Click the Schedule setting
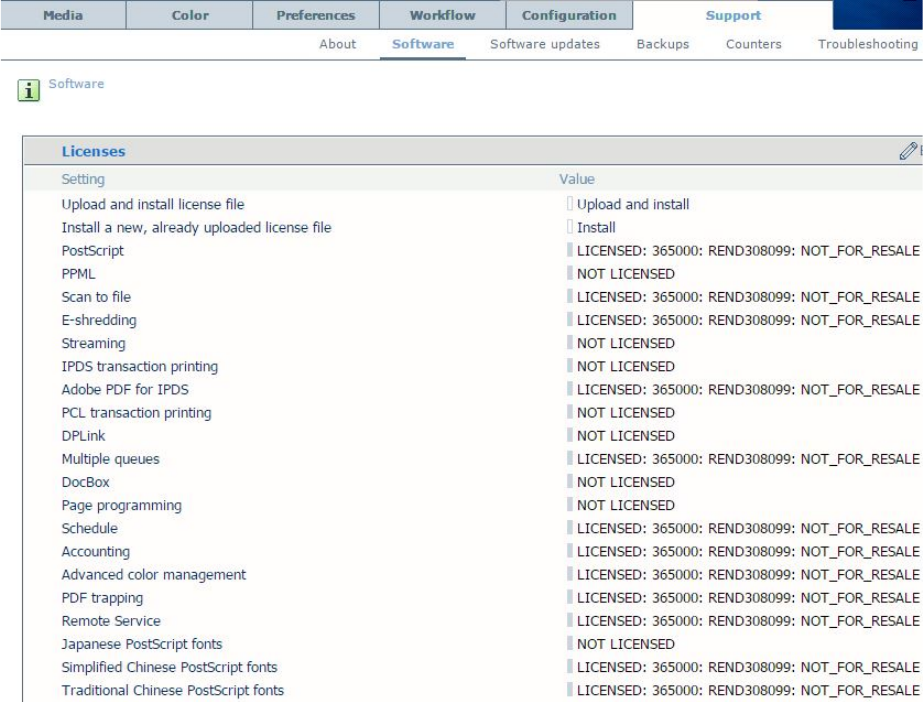 (89, 528)
